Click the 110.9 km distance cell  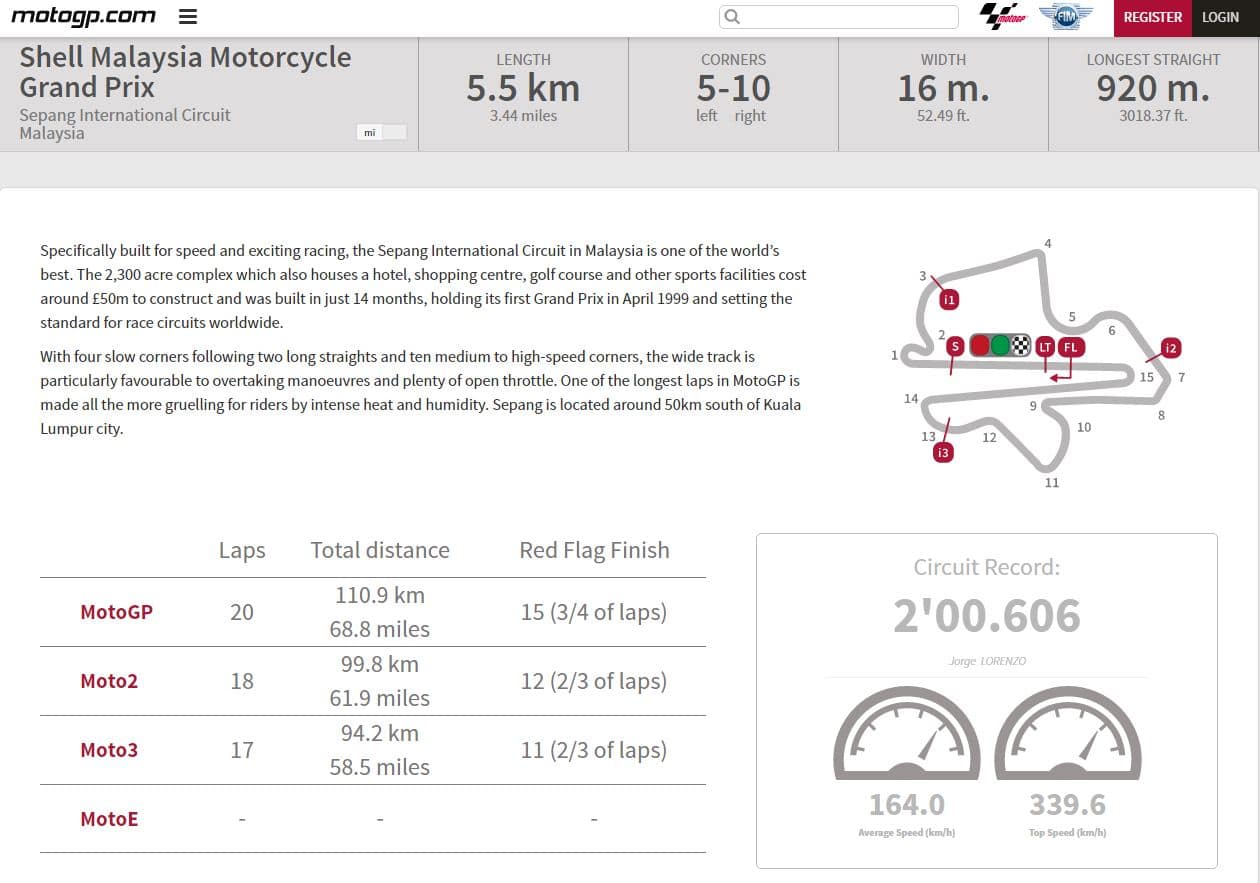[380, 595]
